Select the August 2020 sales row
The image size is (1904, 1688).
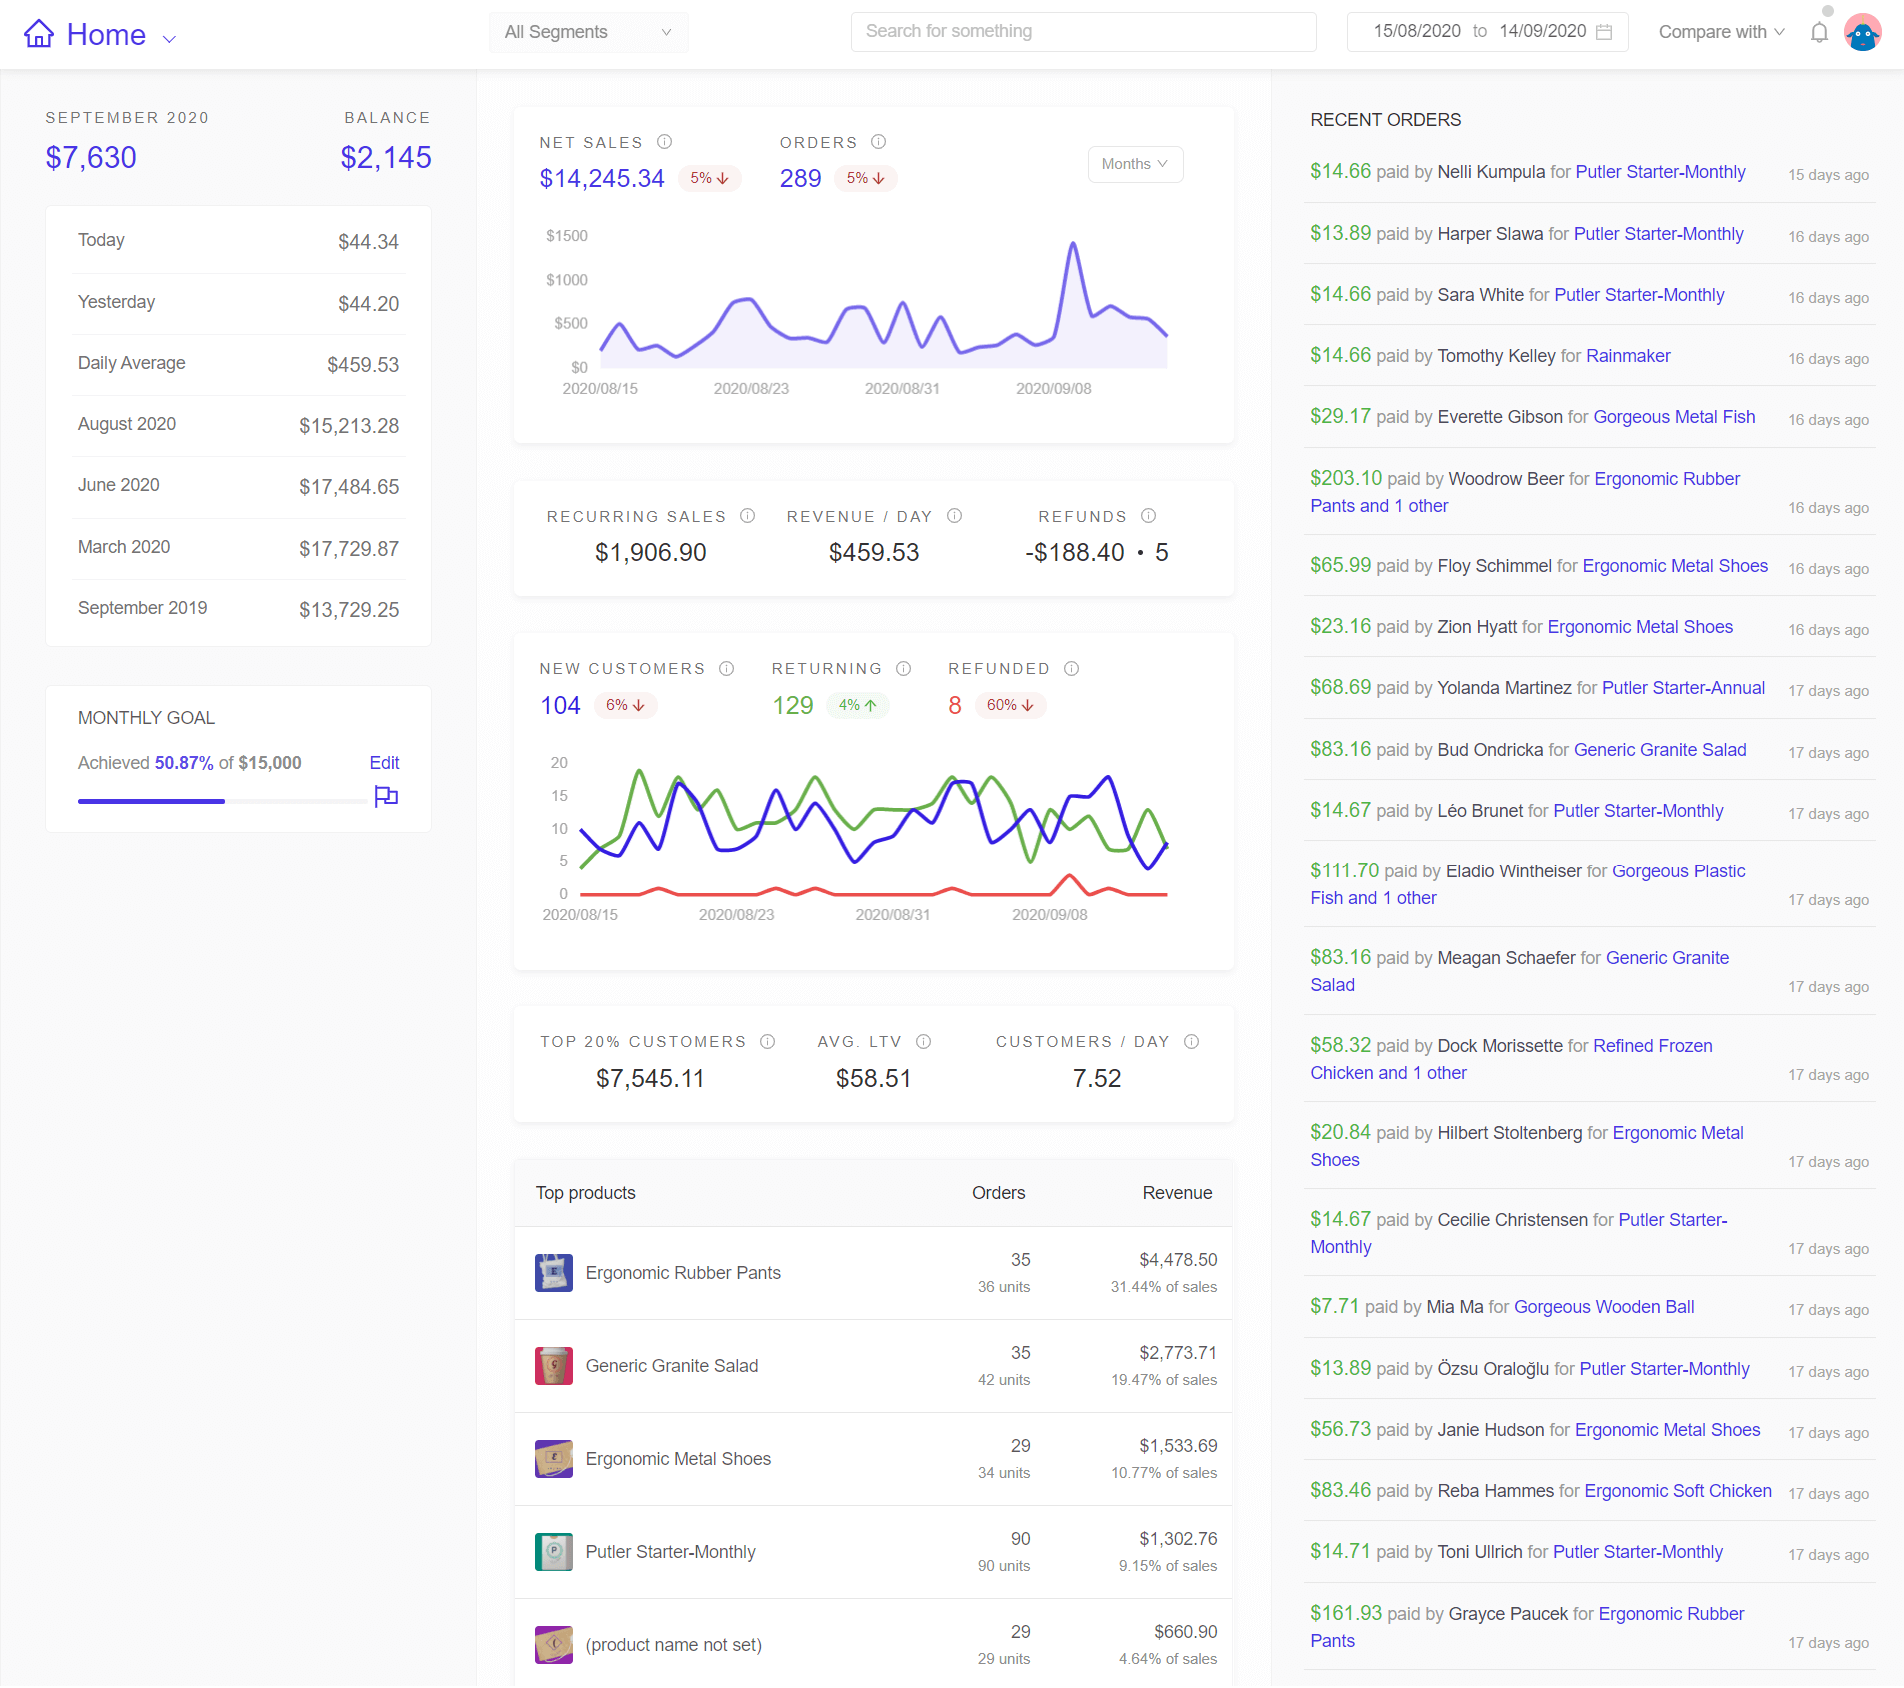238,425
